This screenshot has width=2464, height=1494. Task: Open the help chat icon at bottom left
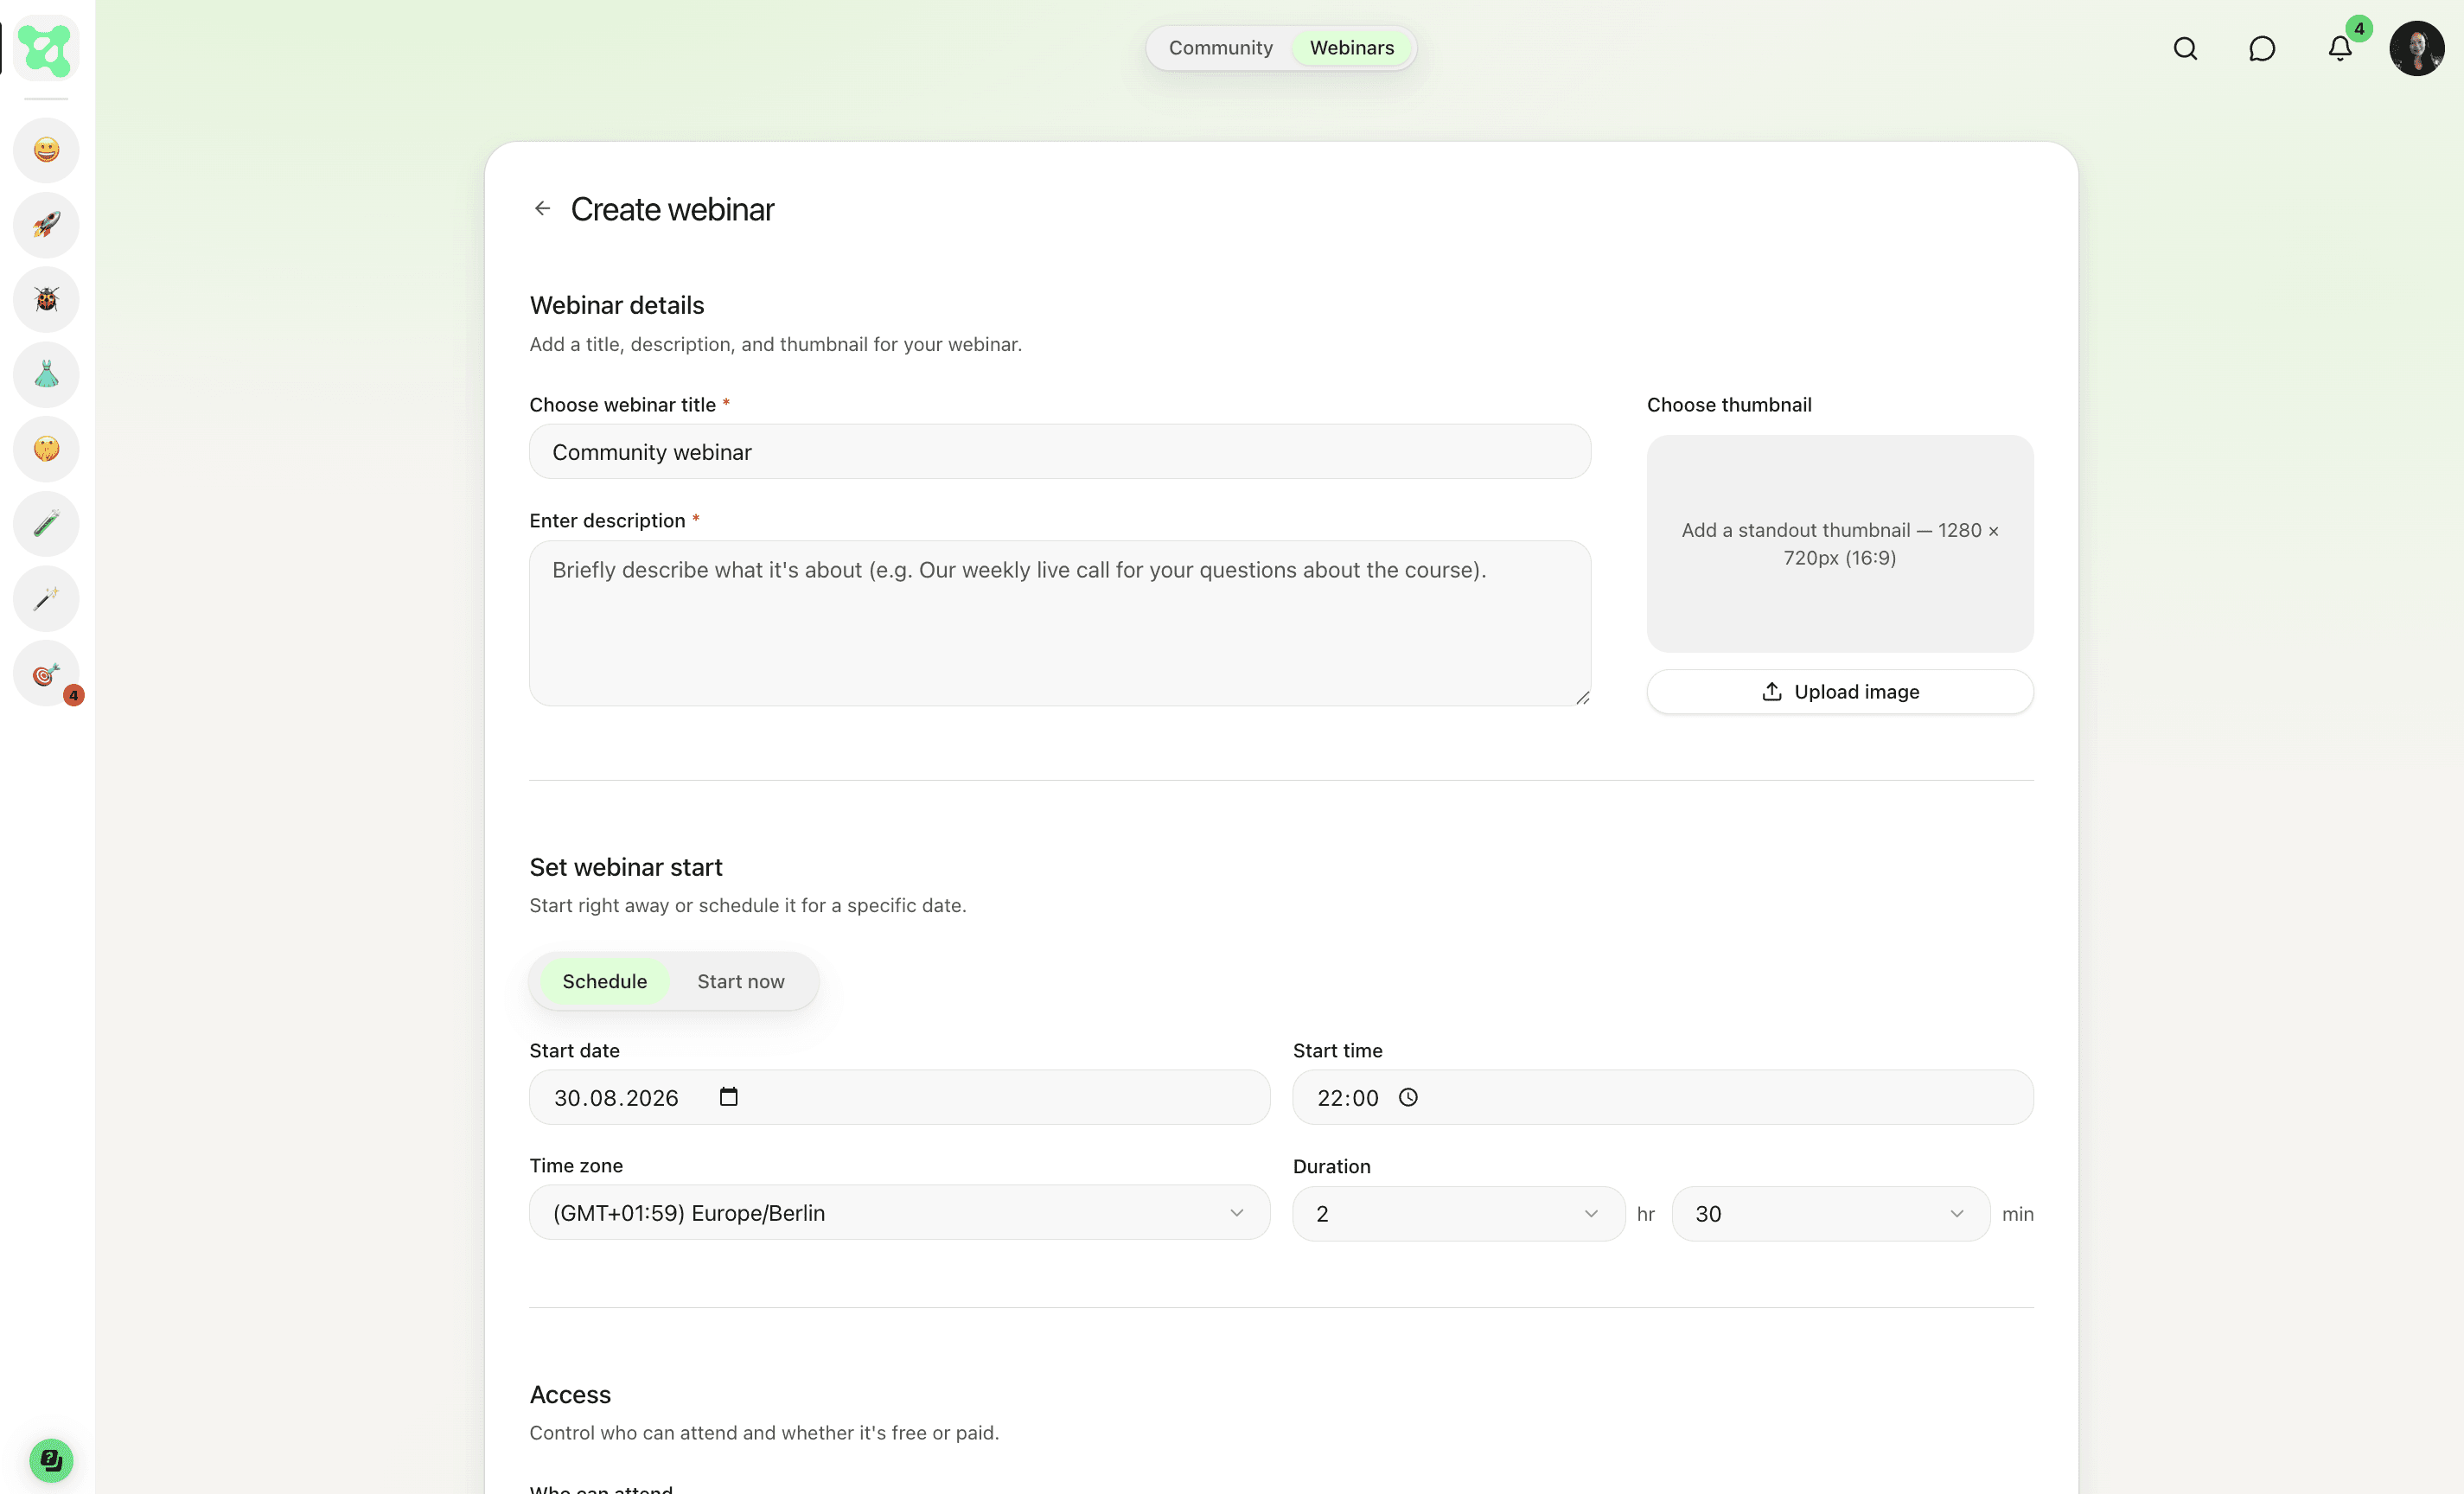(50, 1460)
